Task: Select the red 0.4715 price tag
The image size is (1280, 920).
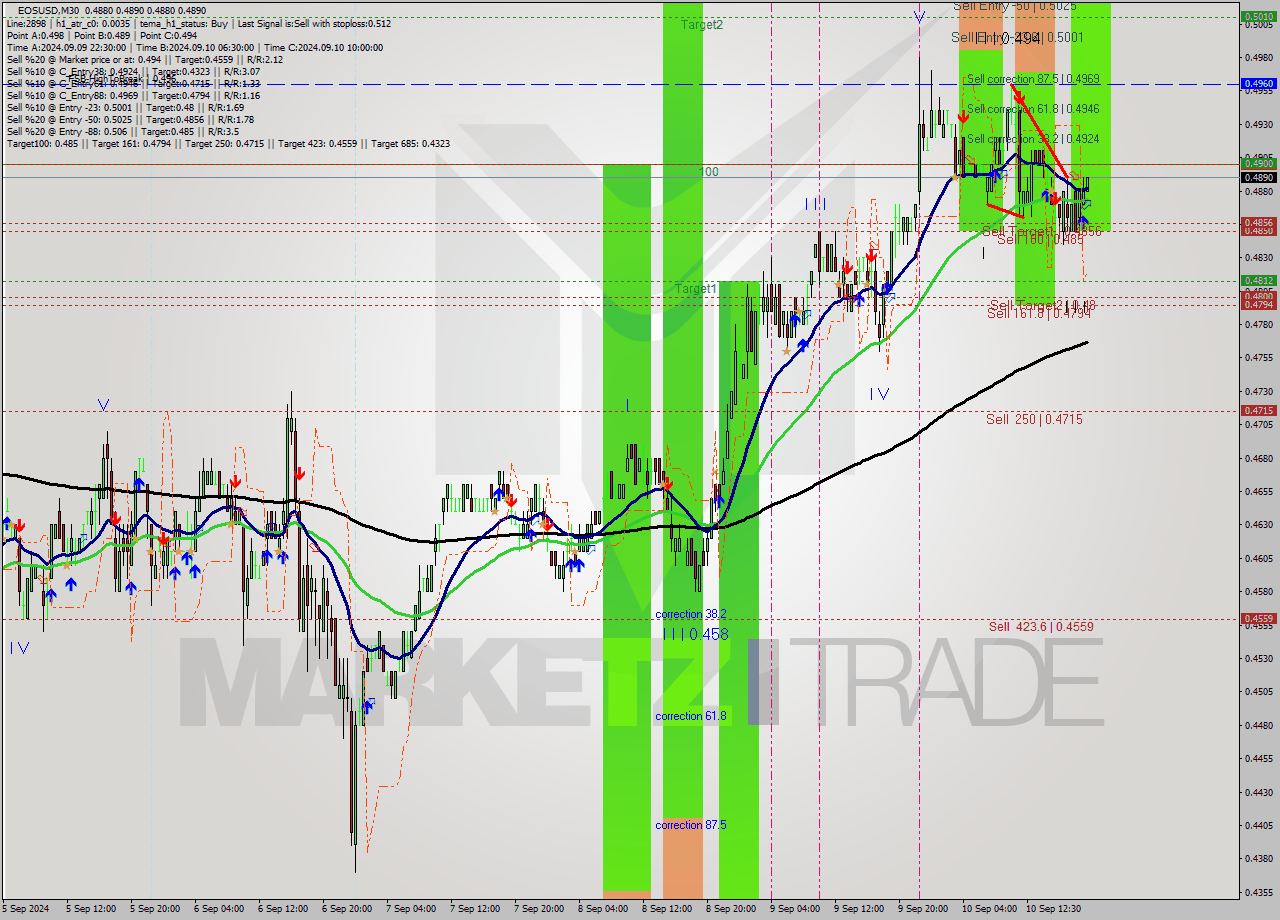Action: (x=1257, y=410)
